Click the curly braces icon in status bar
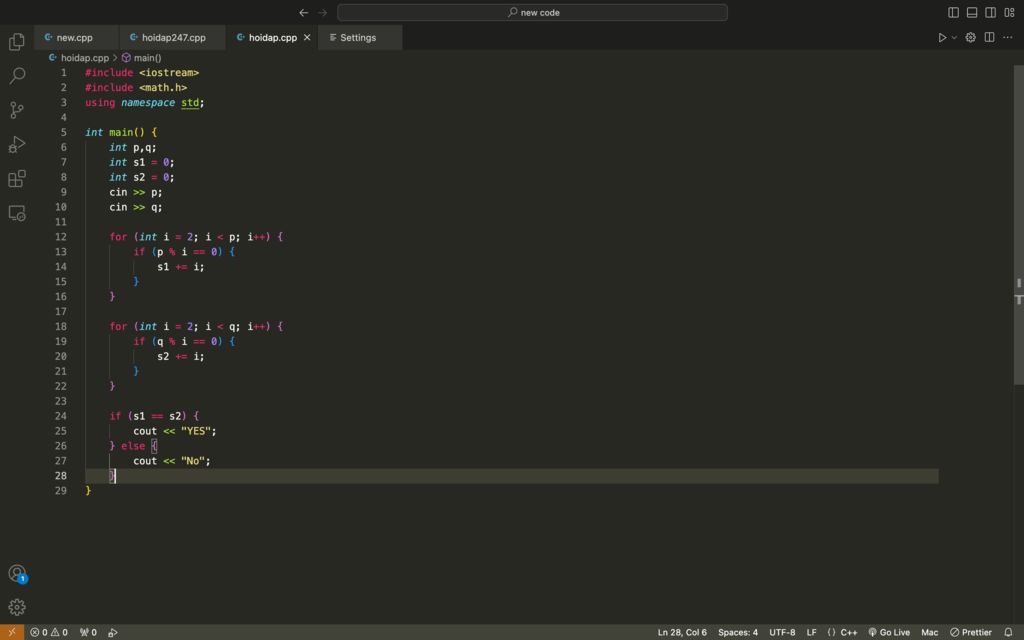Screen dimensions: 1024x640 click(x=831, y=632)
